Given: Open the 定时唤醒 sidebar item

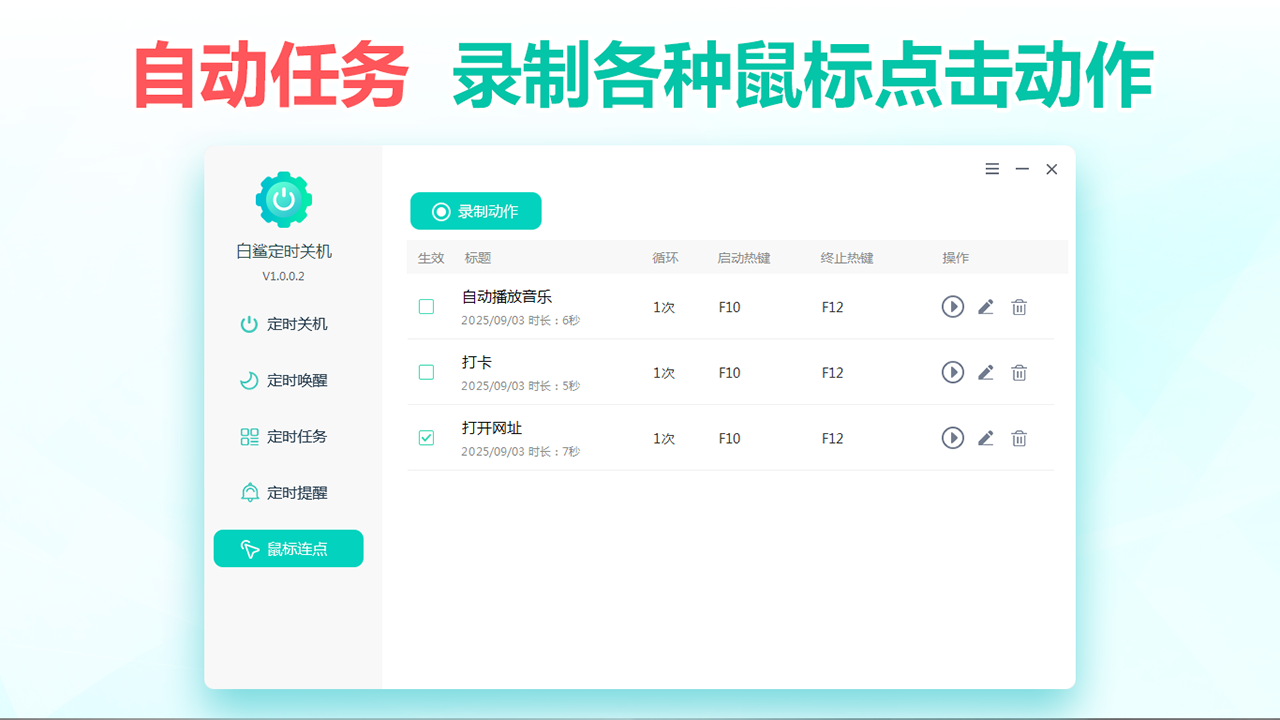Looking at the screenshot, I should tap(285, 380).
